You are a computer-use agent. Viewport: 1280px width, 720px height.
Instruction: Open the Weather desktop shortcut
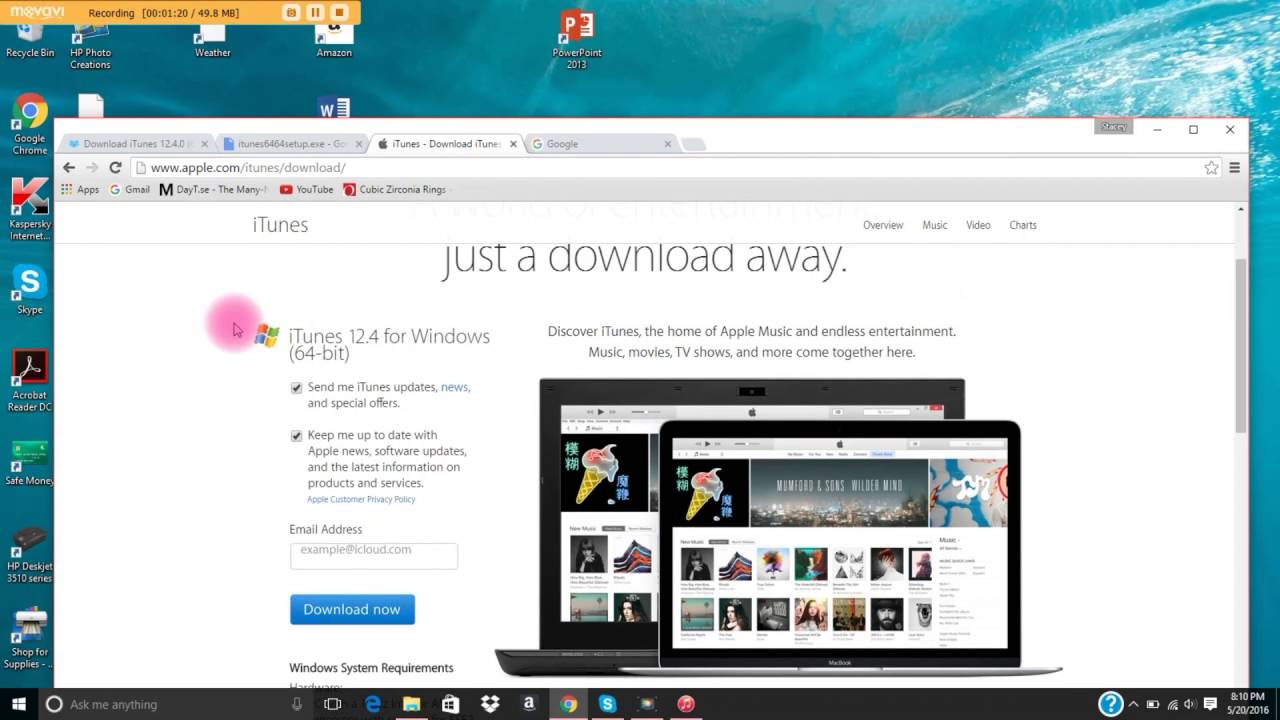coord(212,42)
